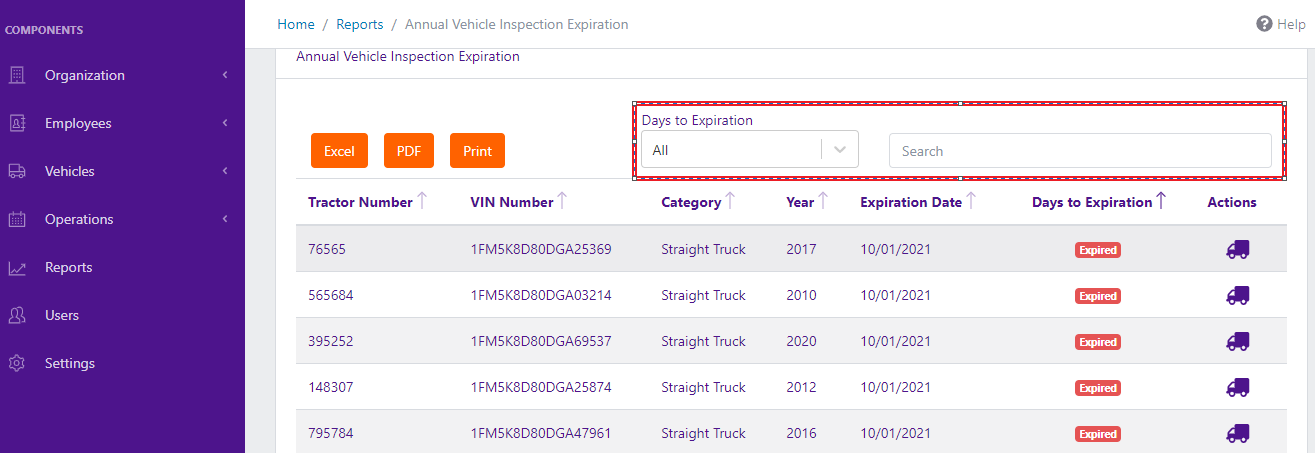This screenshot has height=453, width=1315.
Task: Click the truck action icon for tractor 395252
Action: pyautogui.click(x=1237, y=341)
